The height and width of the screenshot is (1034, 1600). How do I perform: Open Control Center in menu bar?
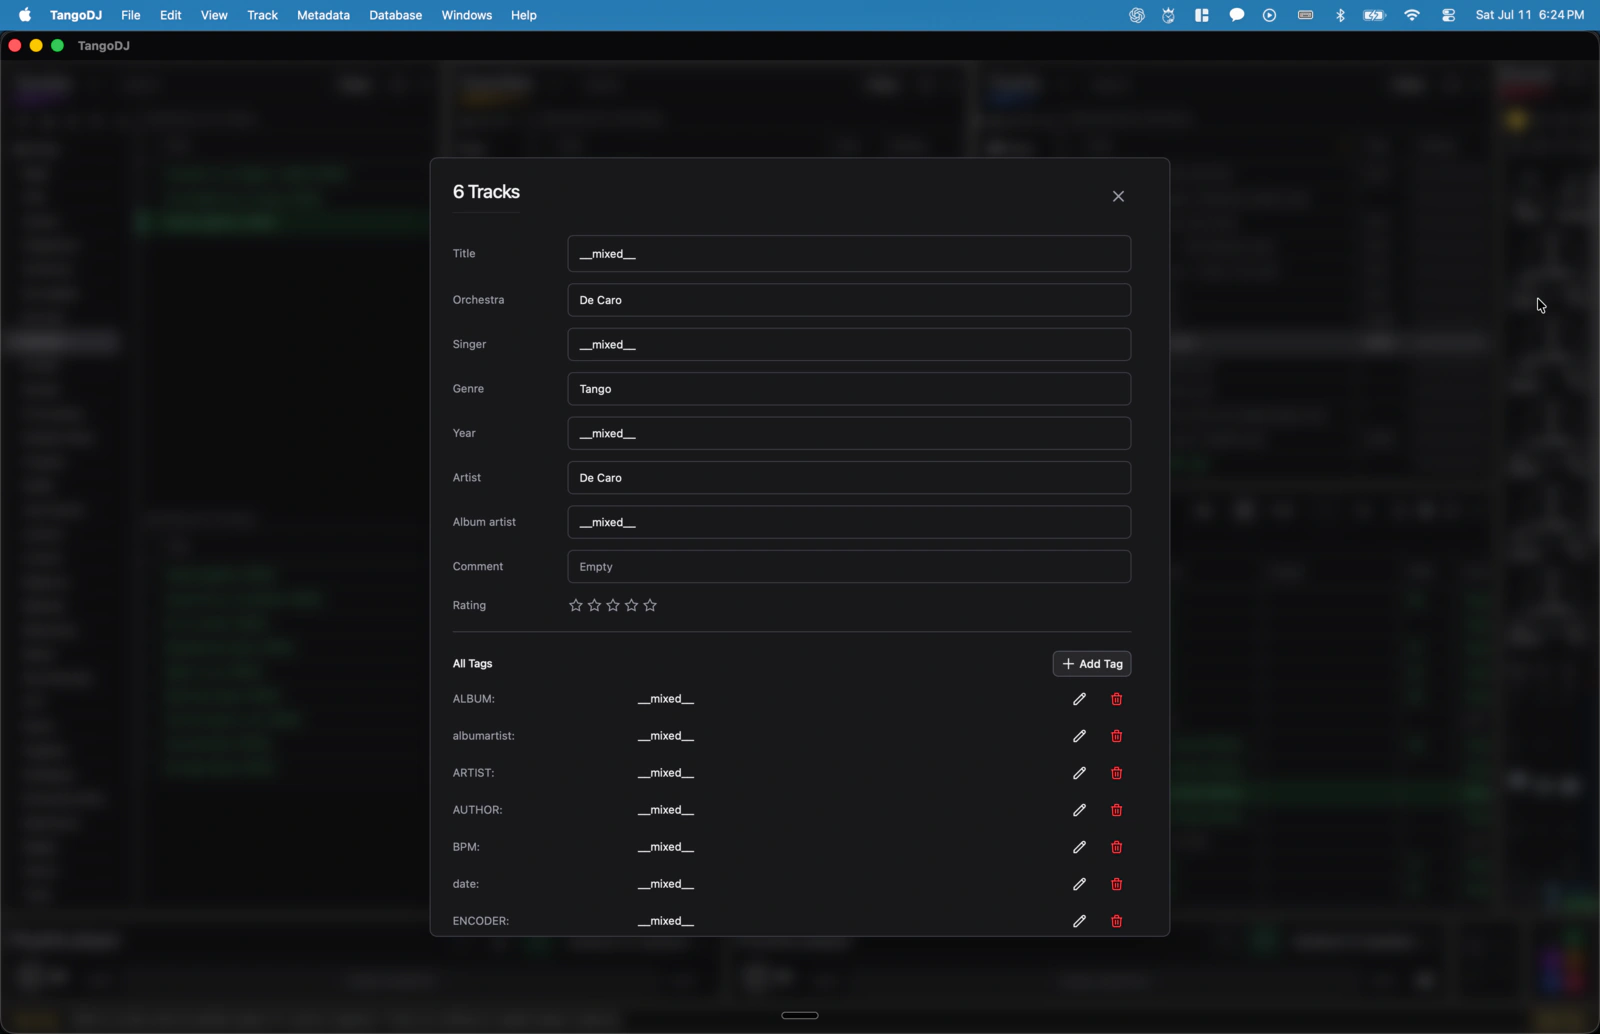tap(1448, 15)
